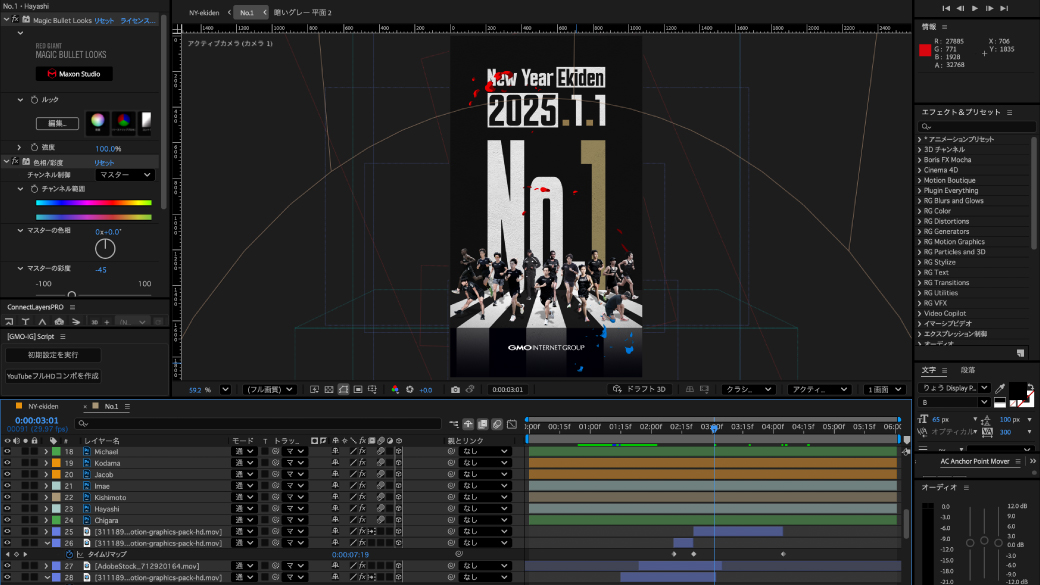The width and height of the screenshot is (1040, 585).
Task: Expand the Michael layer properties
Action: [x=46, y=452]
